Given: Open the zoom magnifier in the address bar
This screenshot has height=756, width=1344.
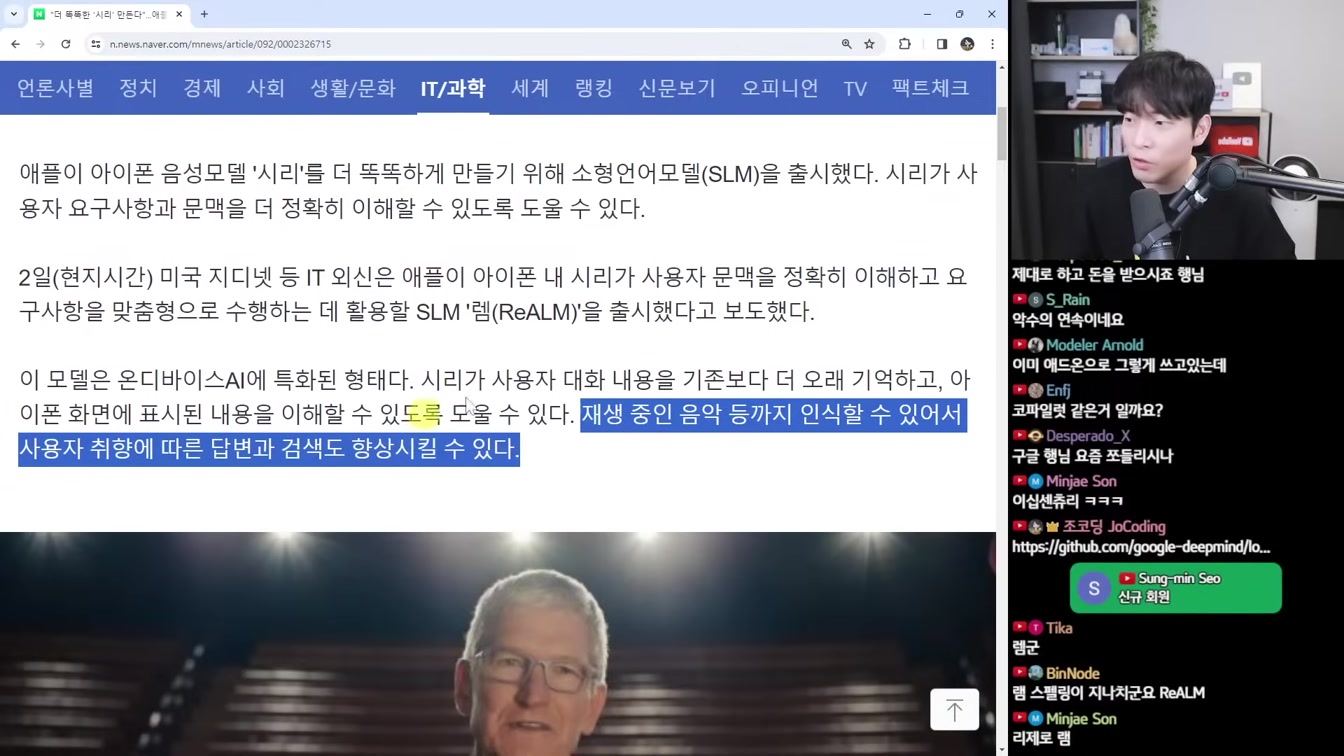Looking at the screenshot, I should click(846, 44).
